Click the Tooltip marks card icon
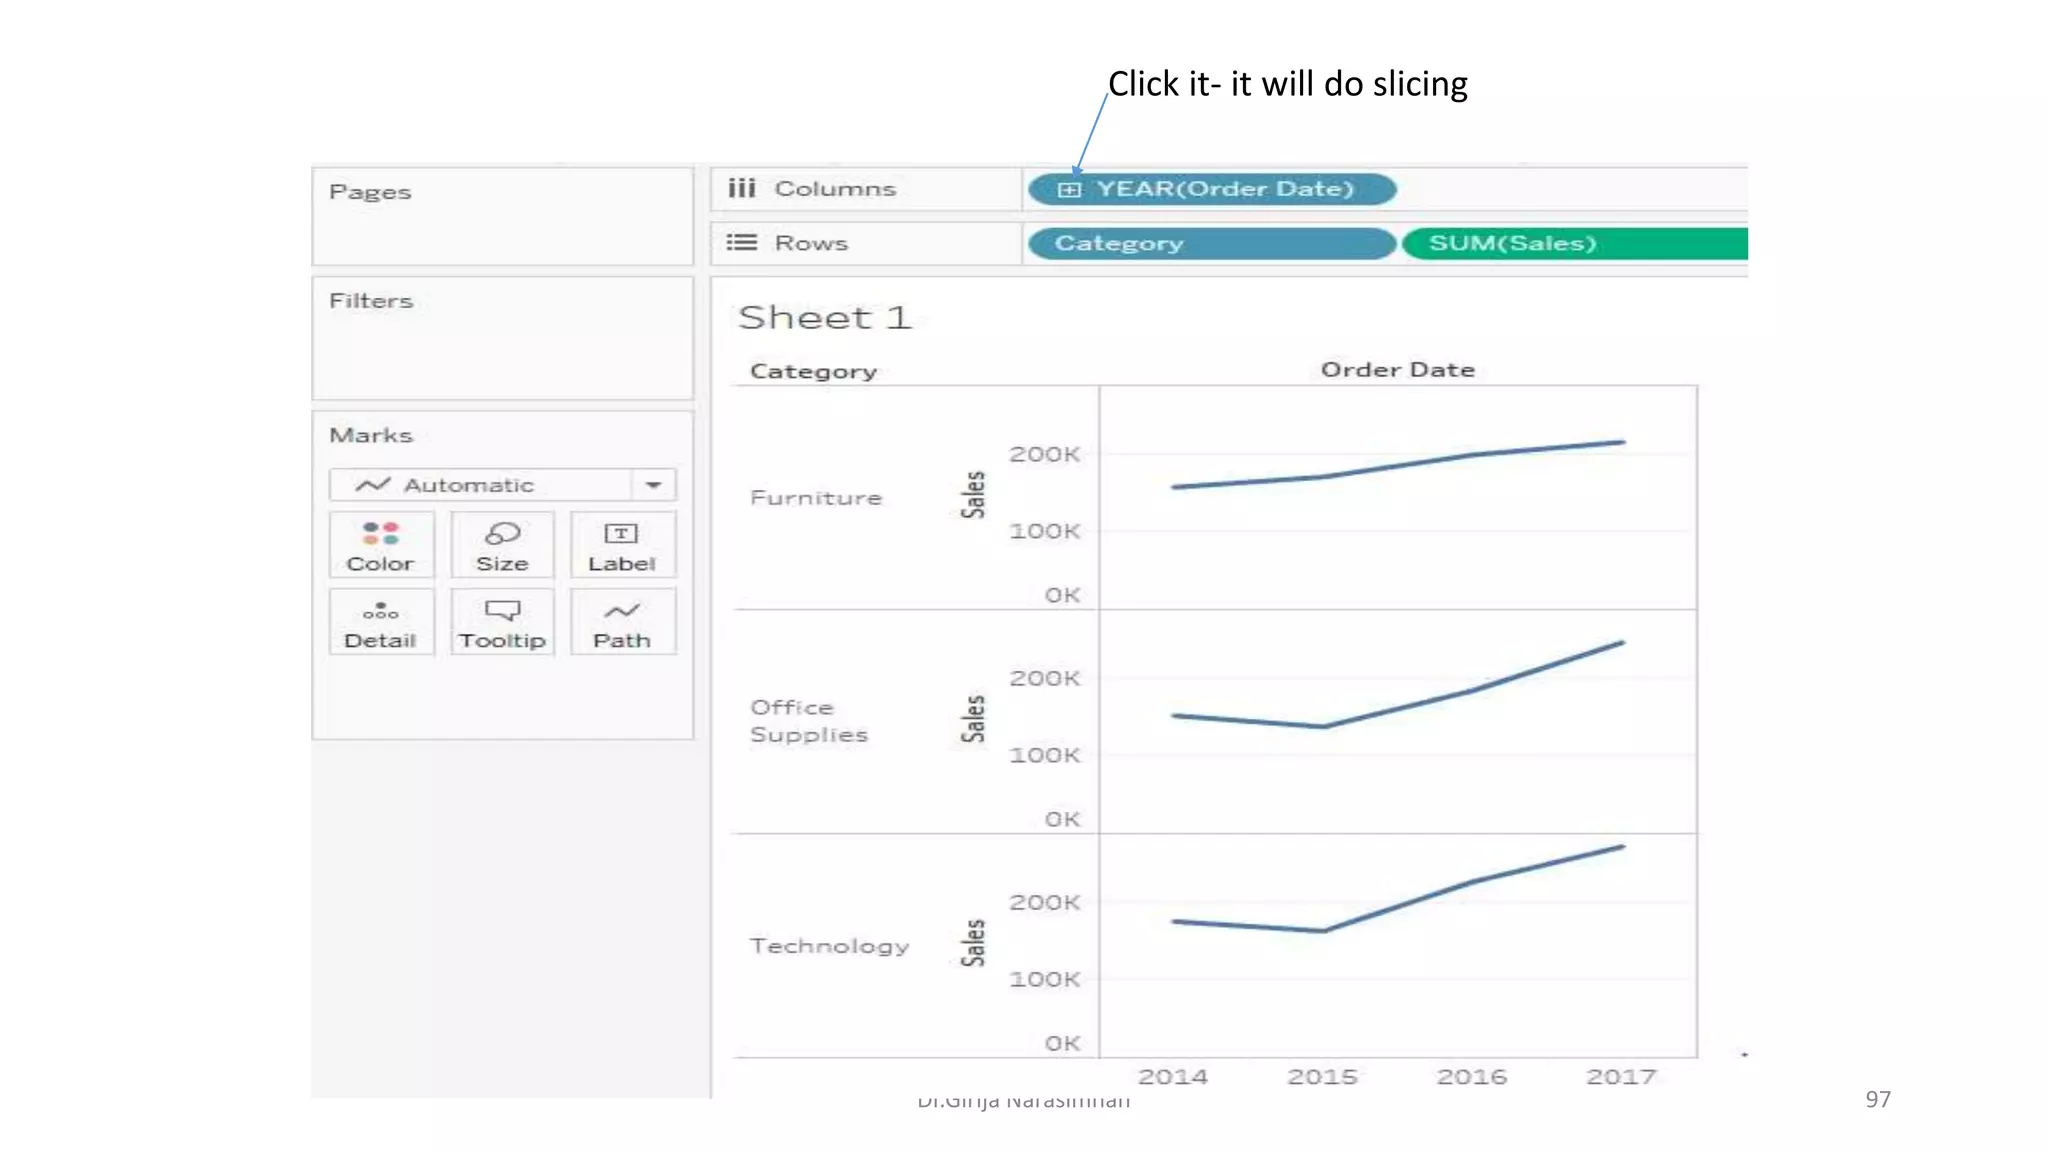Screen dimensions: 2048x1152 [x=502, y=610]
